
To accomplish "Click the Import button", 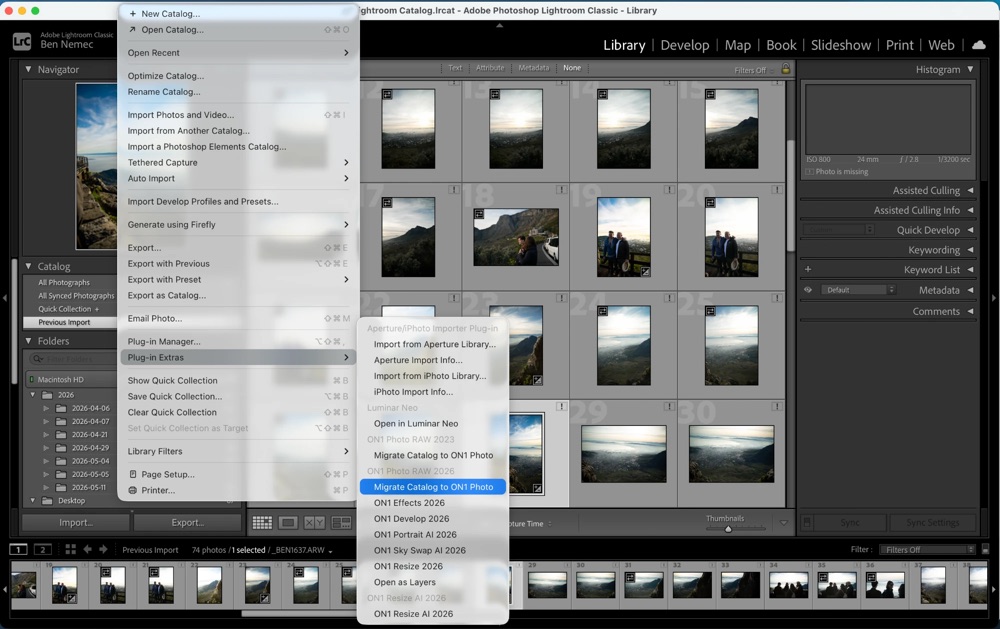I will click(x=76, y=522).
